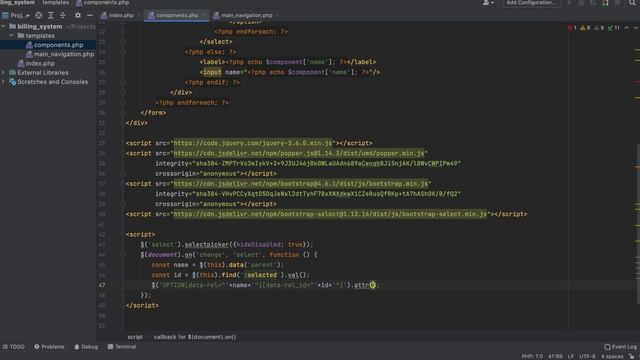
Task: Open the user account icon menu
Action: click(488, 3)
